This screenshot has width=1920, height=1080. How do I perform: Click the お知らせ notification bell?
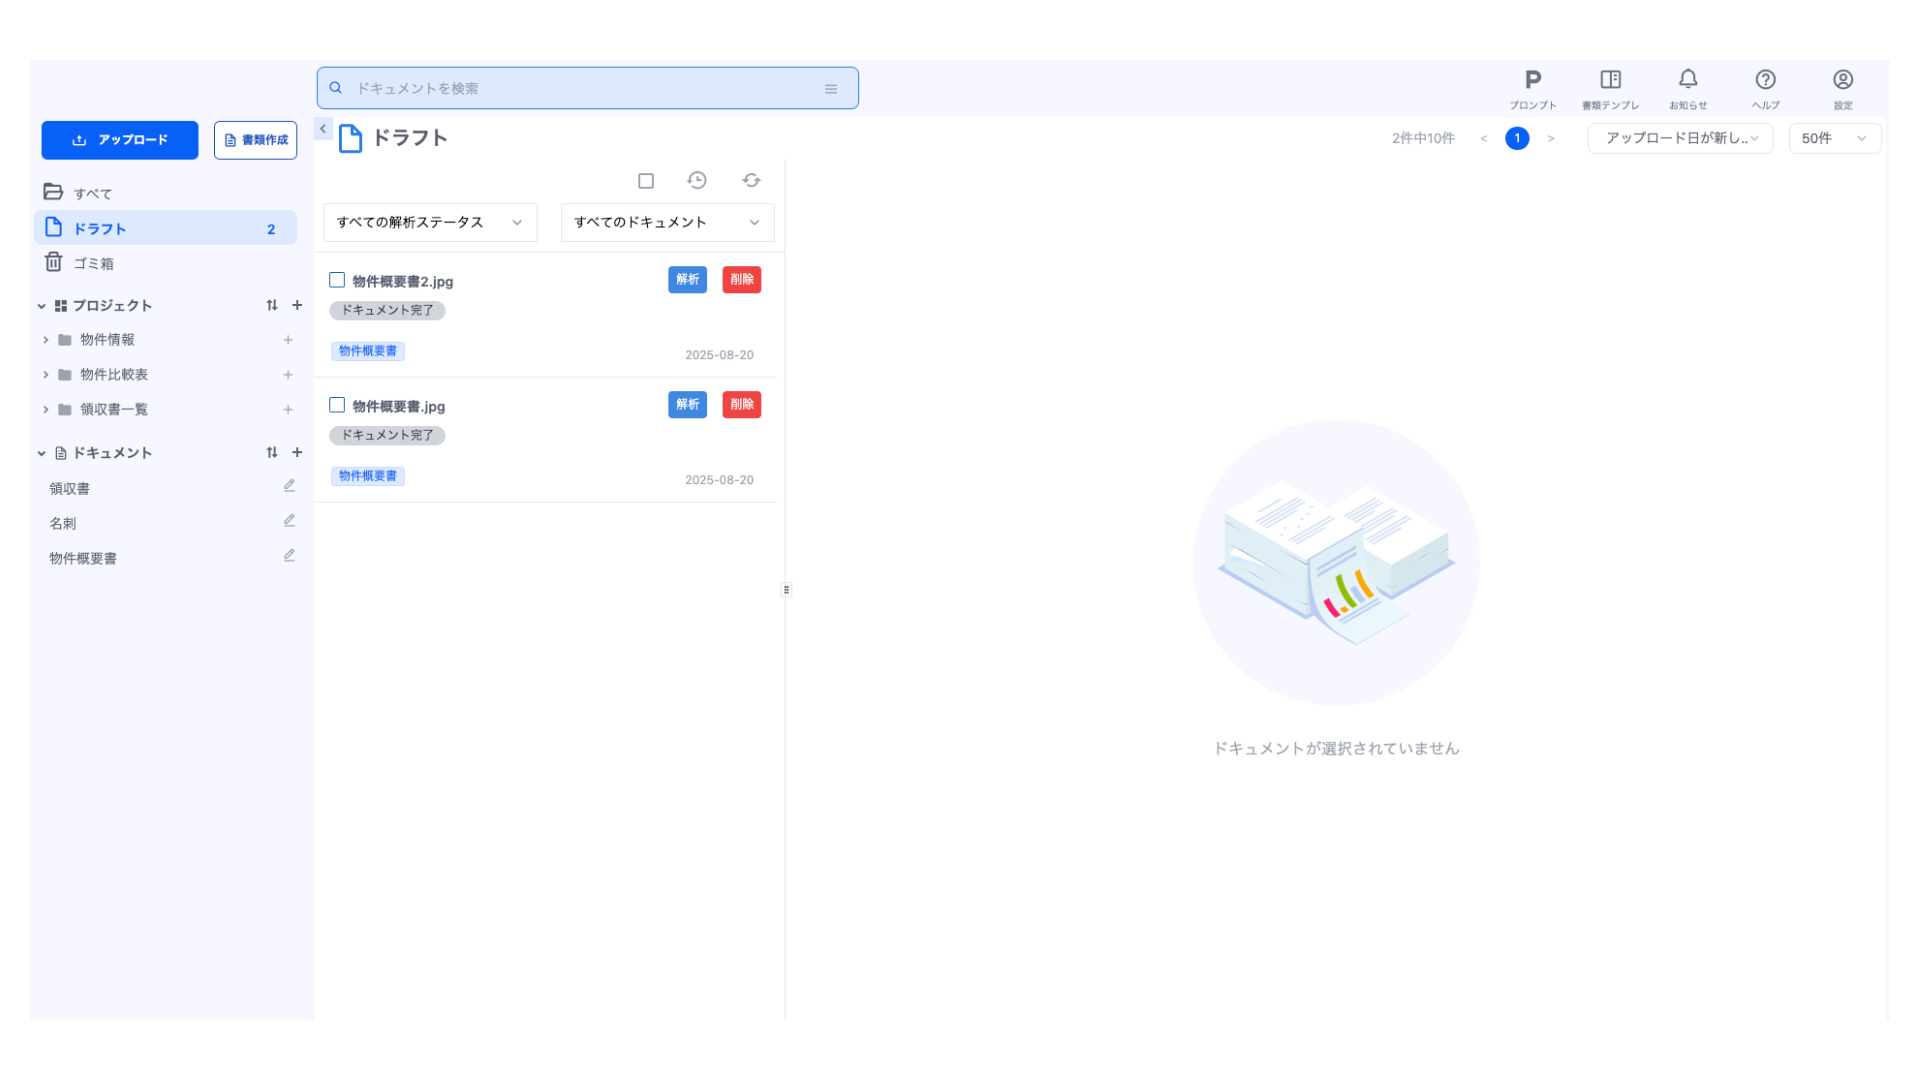1688,88
